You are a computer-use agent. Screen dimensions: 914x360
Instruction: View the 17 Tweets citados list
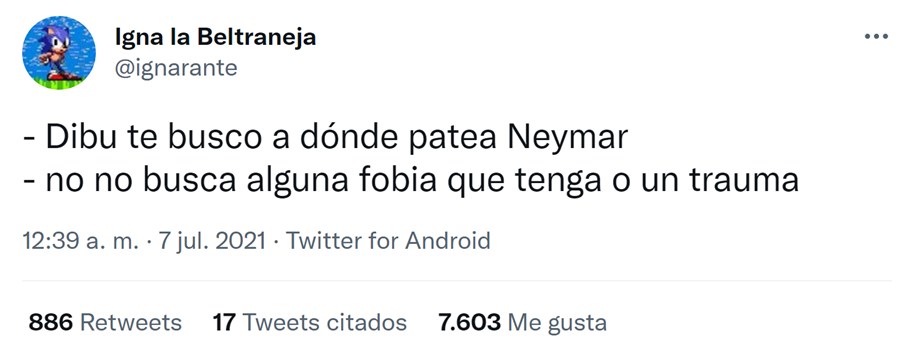tap(310, 322)
